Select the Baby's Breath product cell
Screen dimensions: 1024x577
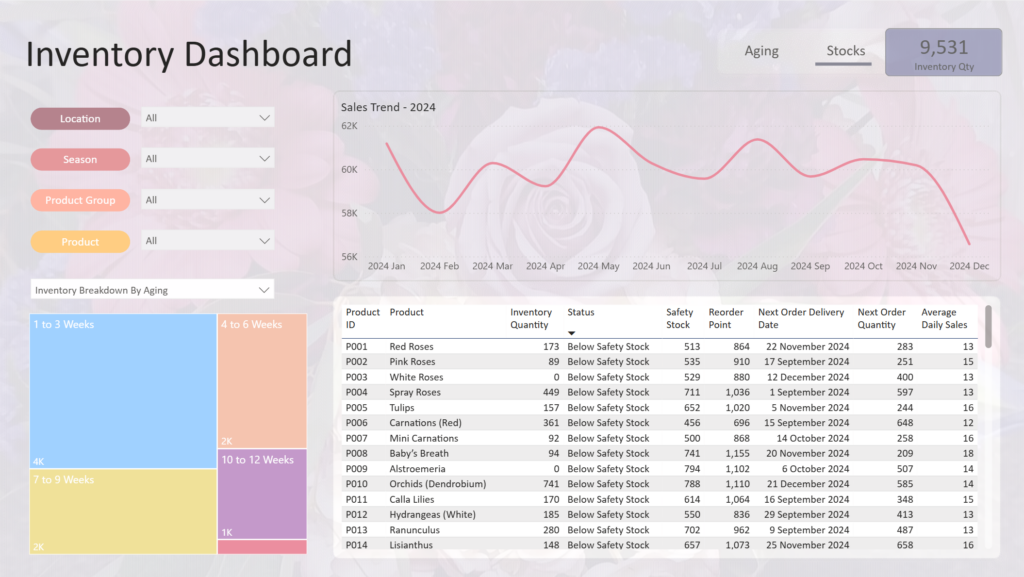[x=419, y=454]
